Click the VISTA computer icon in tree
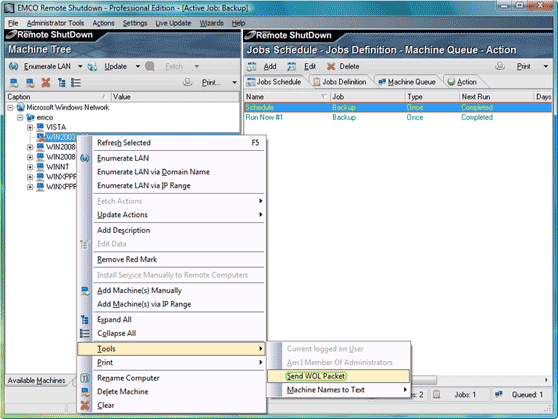The height and width of the screenshot is (419, 558). [40, 127]
